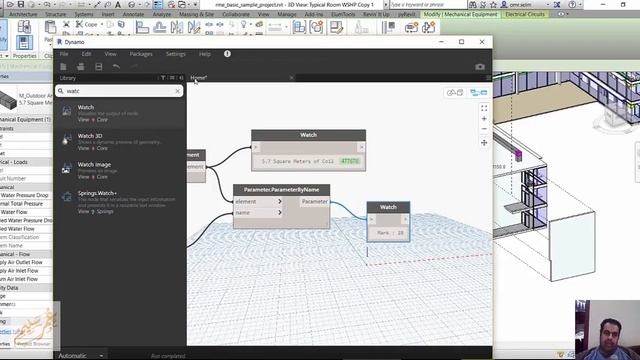
Task: Click Revit Communication Center satellite icon
Action: coord(483,5)
